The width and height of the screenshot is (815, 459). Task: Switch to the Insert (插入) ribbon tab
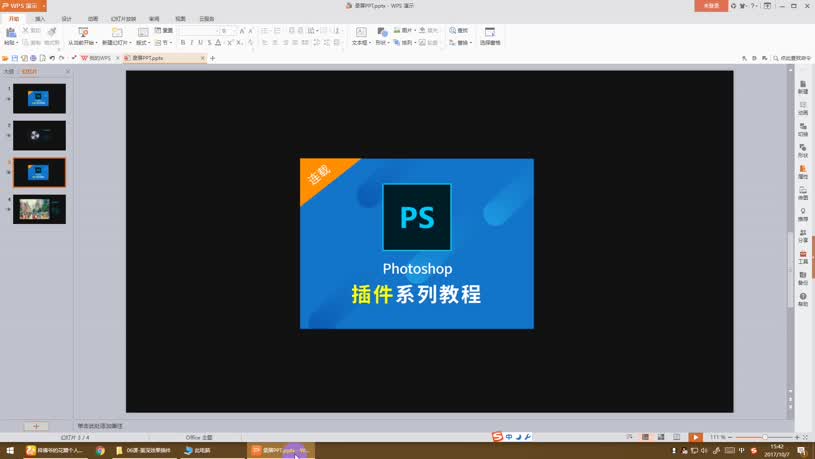[40, 19]
